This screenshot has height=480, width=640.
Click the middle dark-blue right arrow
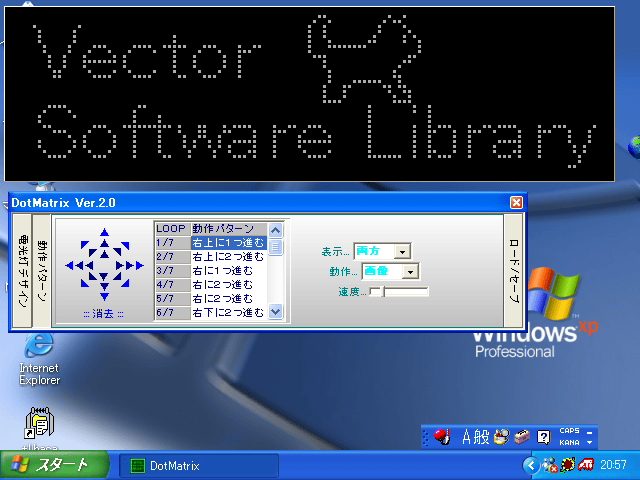[130, 265]
